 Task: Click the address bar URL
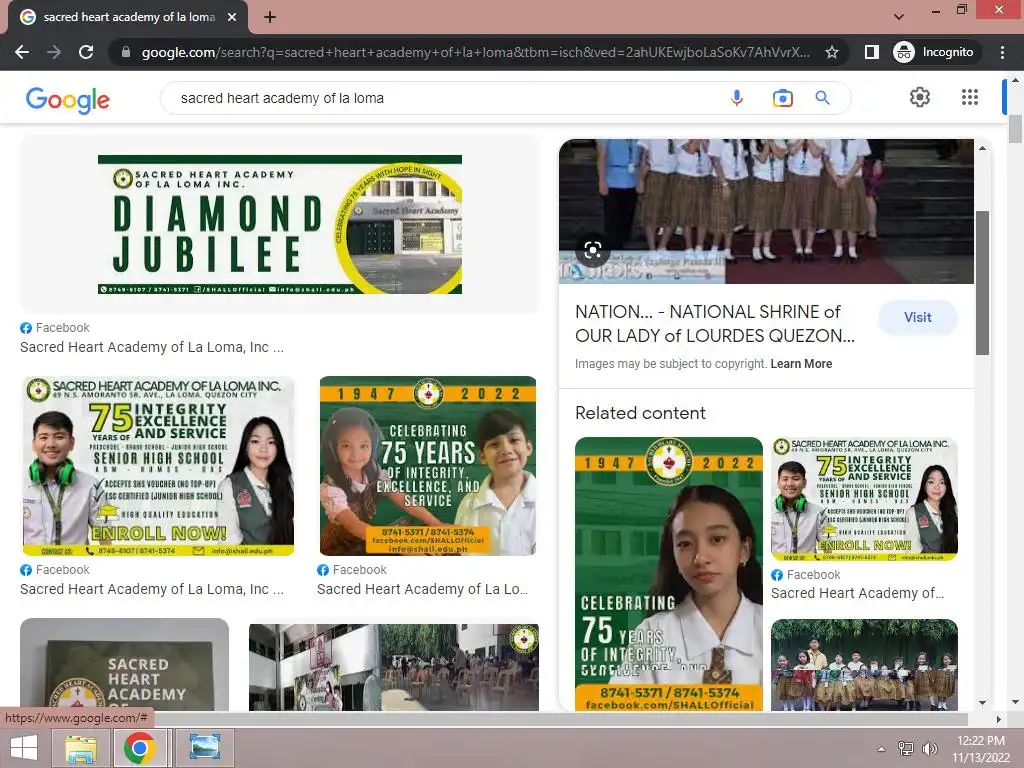point(475,52)
